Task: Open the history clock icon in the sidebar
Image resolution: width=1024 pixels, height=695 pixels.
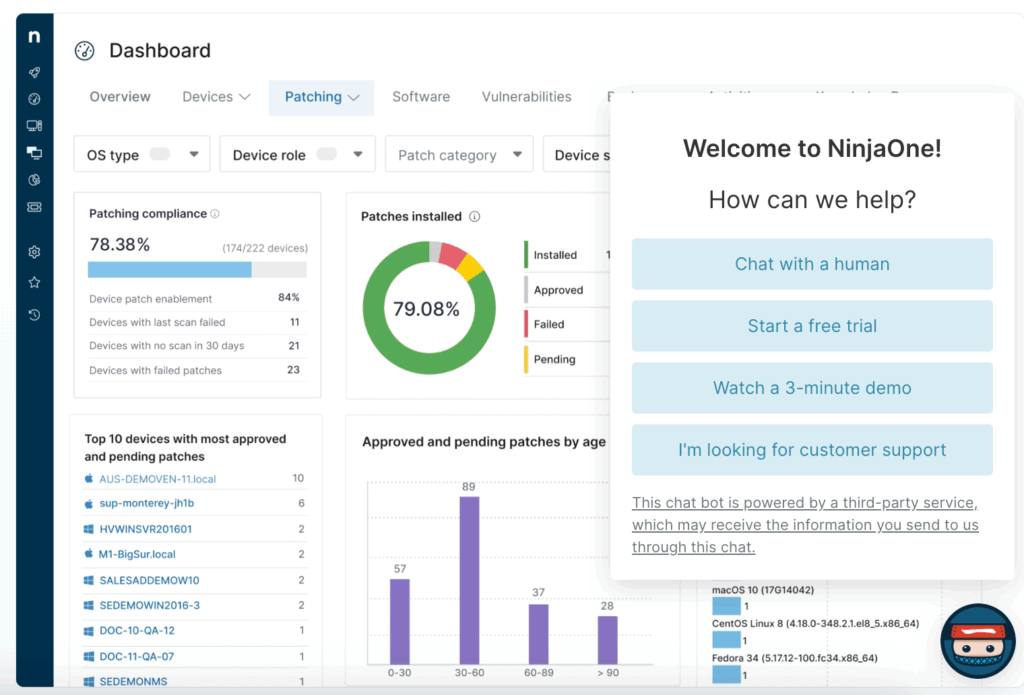Action: coord(34,315)
